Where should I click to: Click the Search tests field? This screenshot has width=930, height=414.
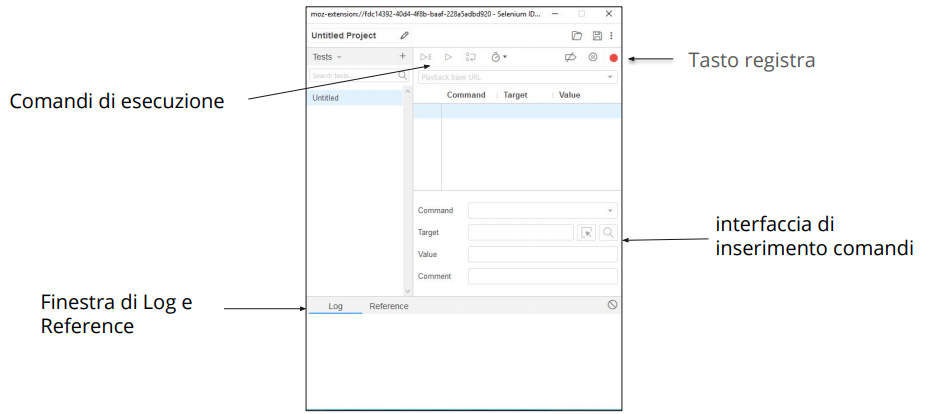352,76
